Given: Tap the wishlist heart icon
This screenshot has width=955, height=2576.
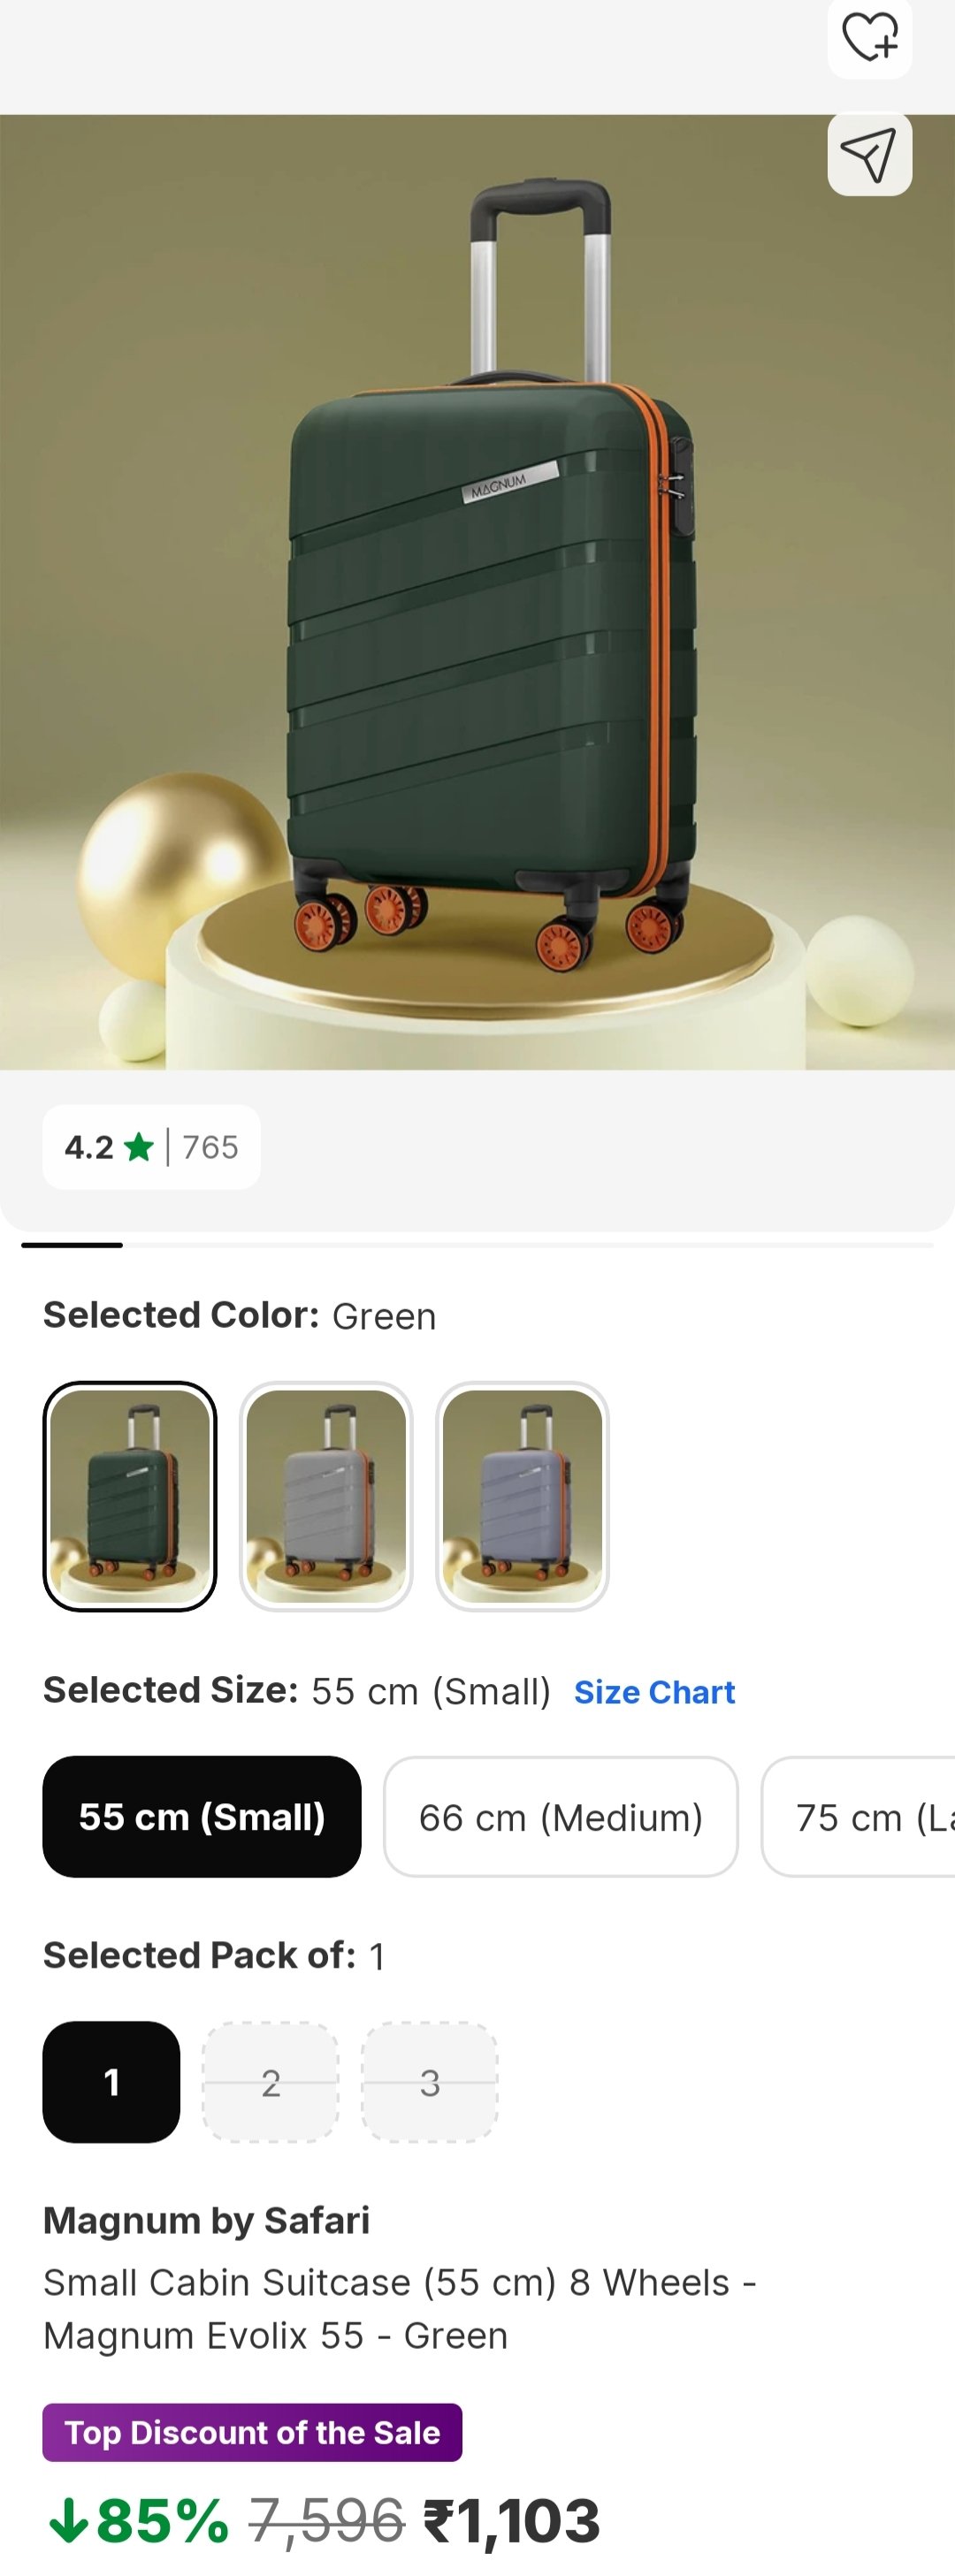Looking at the screenshot, I should coord(869,38).
